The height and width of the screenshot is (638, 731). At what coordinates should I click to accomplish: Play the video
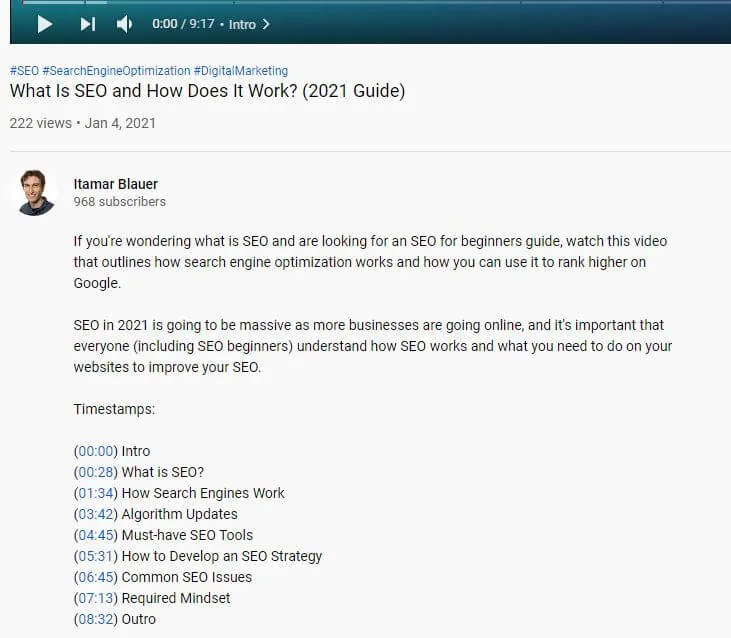pos(45,24)
